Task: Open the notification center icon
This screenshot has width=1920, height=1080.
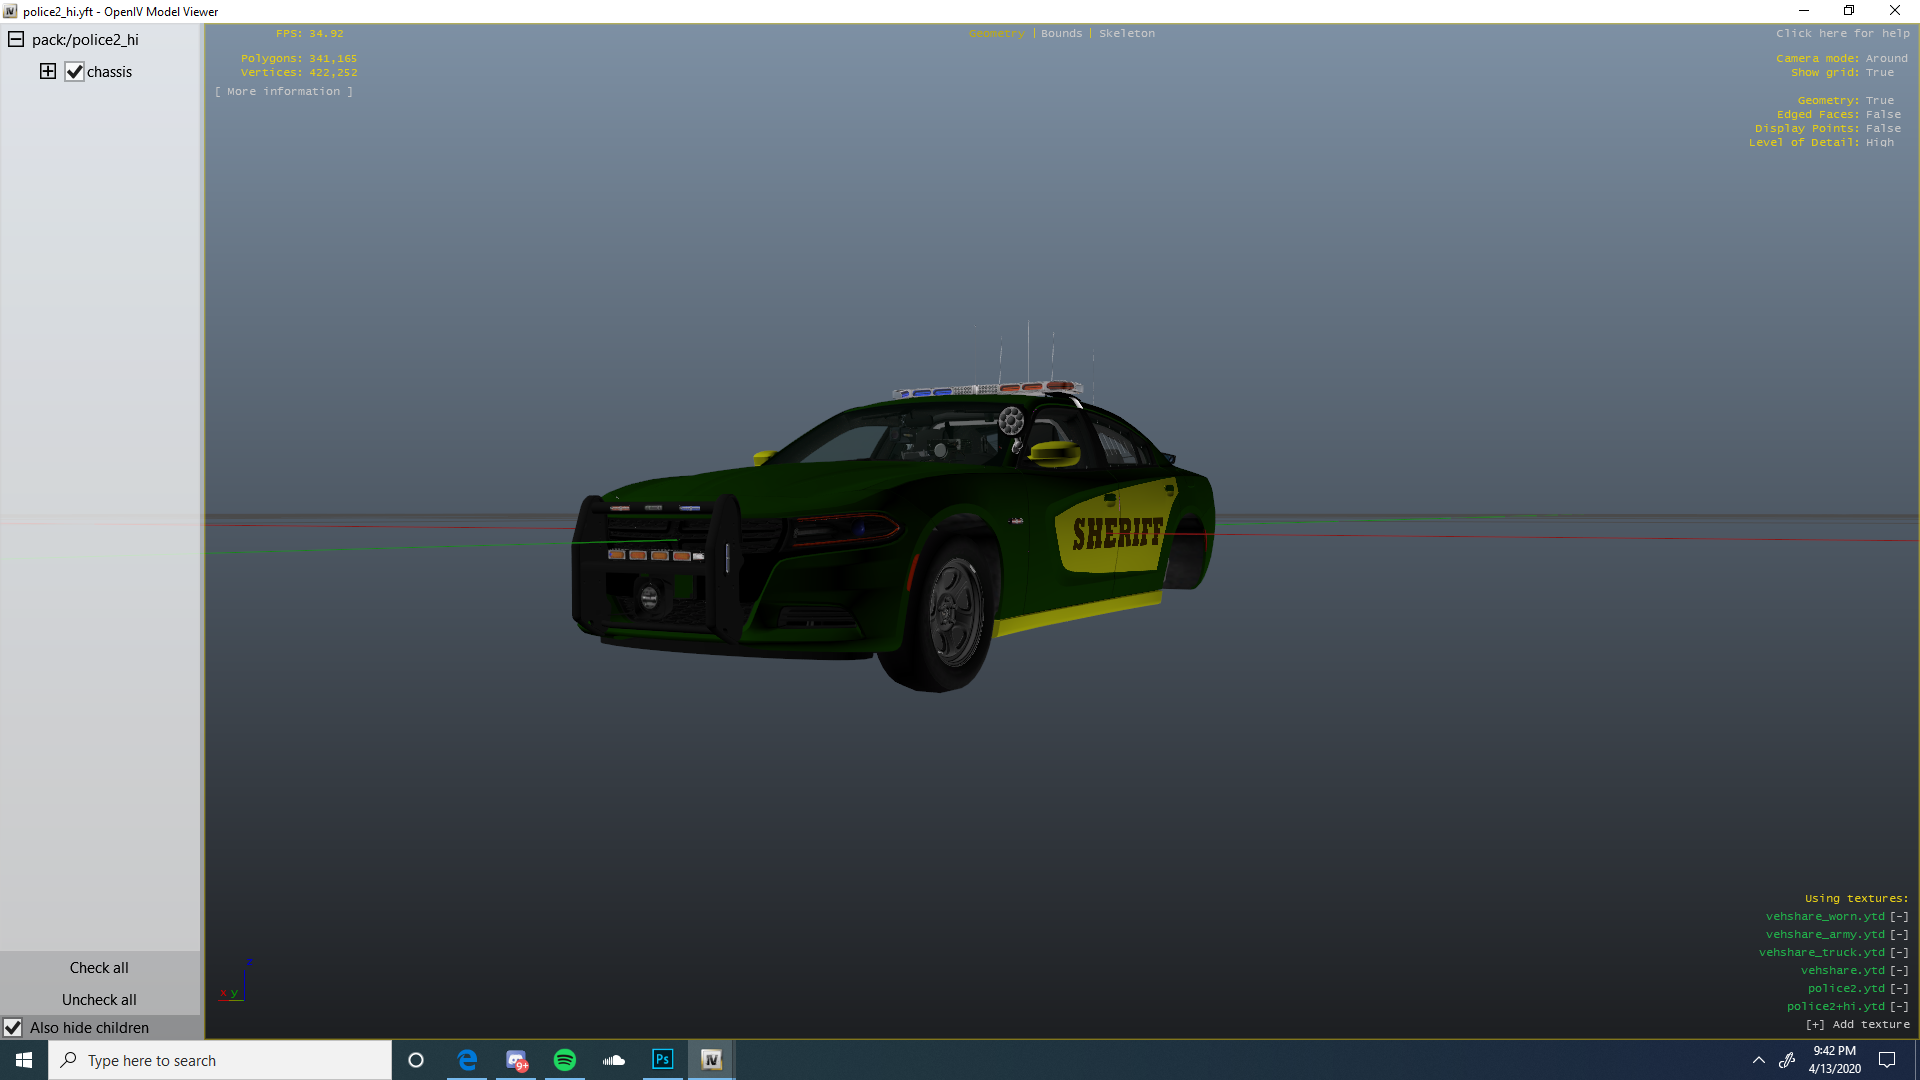Action: click(x=1887, y=1060)
